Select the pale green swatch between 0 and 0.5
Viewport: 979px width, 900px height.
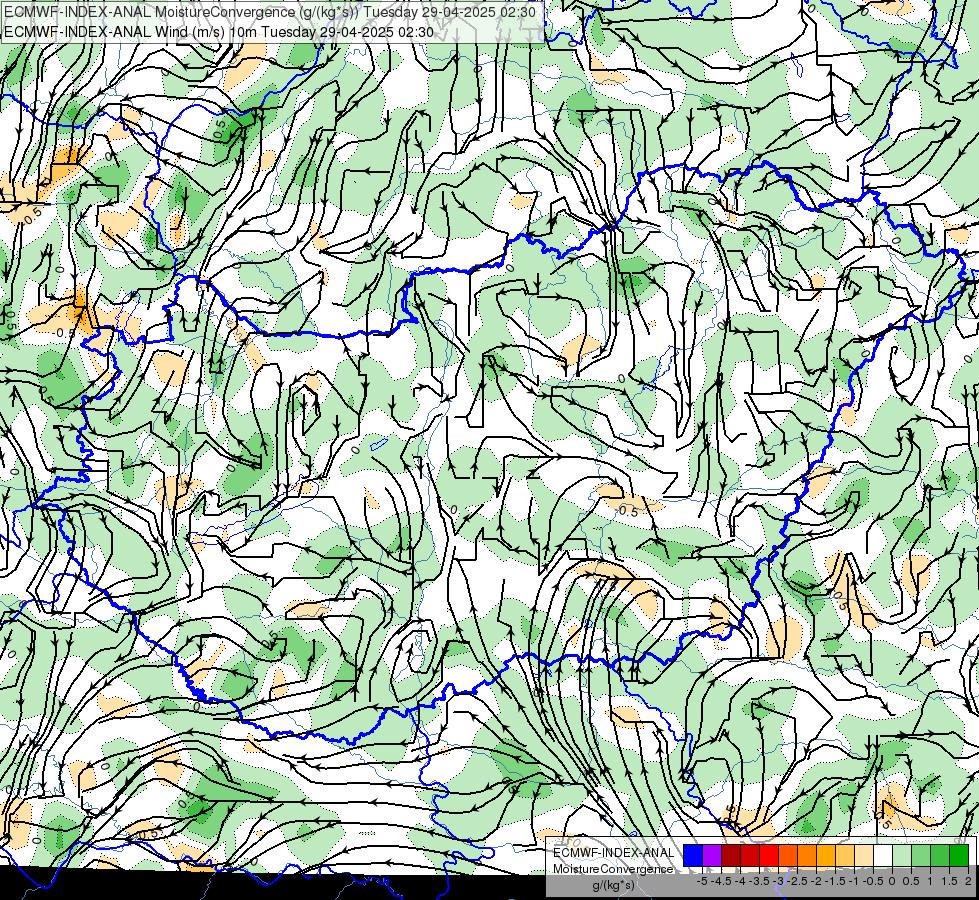pos(902,855)
